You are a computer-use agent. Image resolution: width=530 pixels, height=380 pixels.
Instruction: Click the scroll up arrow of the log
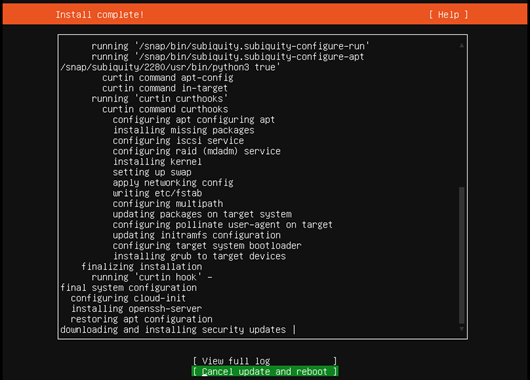(461, 45)
